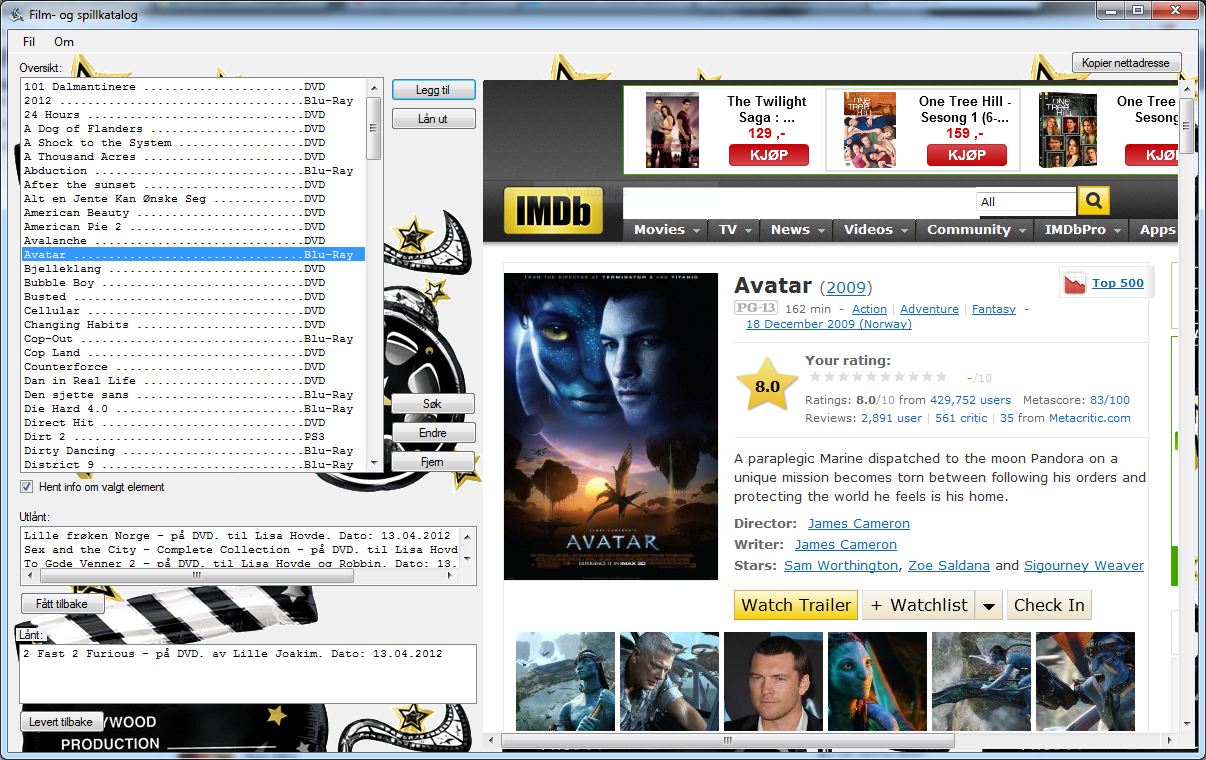The width and height of the screenshot is (1206, 760).
Task: Expand the Videos menu on IMDb
Action: (x=874, y=229)
